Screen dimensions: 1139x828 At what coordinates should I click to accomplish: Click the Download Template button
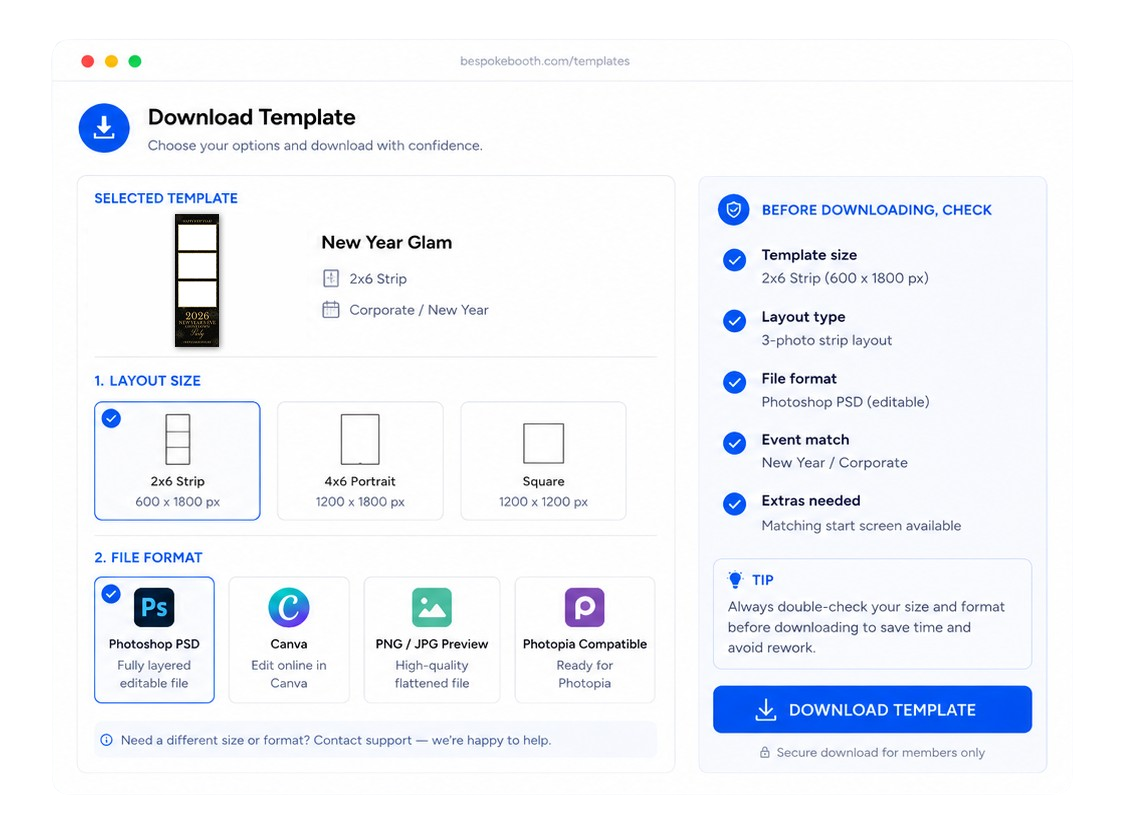point(872,710)
